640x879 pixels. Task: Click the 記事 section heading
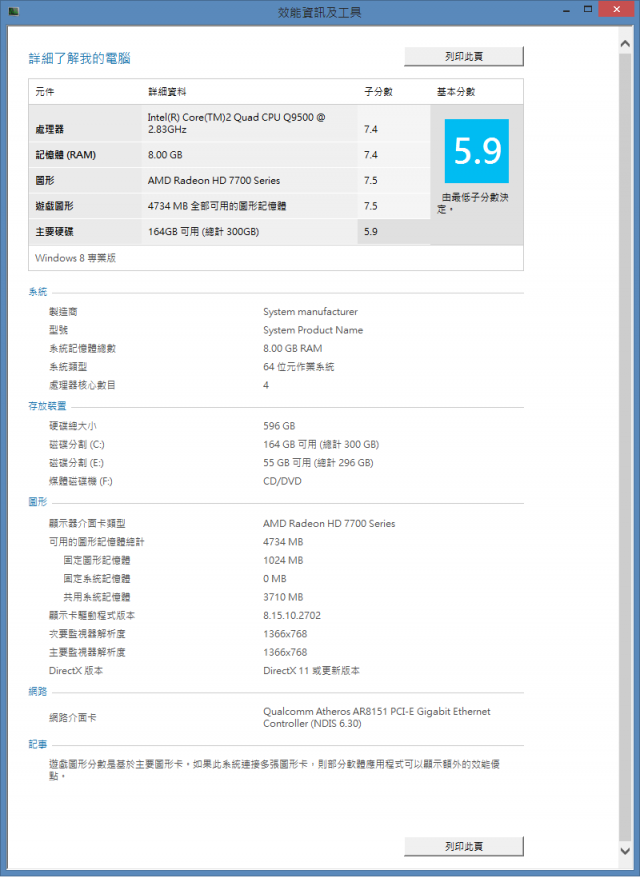pos(38,744)
